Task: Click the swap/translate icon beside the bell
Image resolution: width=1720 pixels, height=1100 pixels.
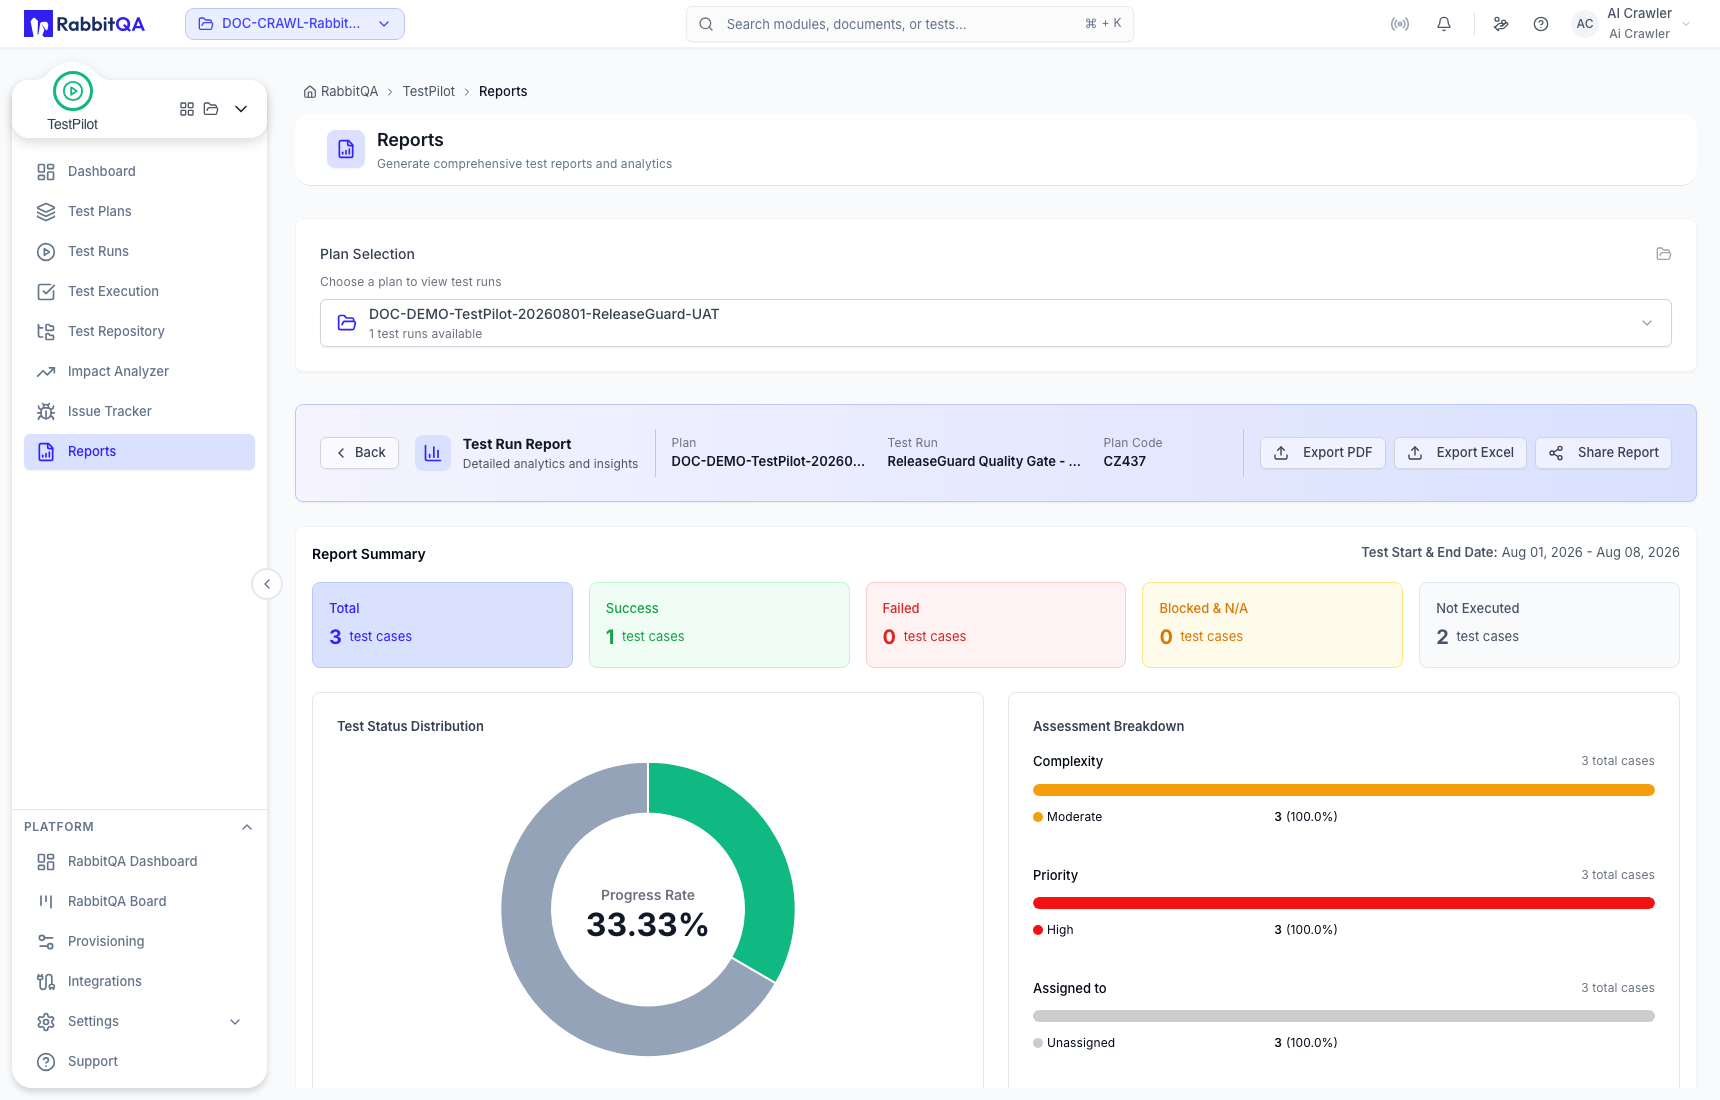Action: (x=1501, y=24)
